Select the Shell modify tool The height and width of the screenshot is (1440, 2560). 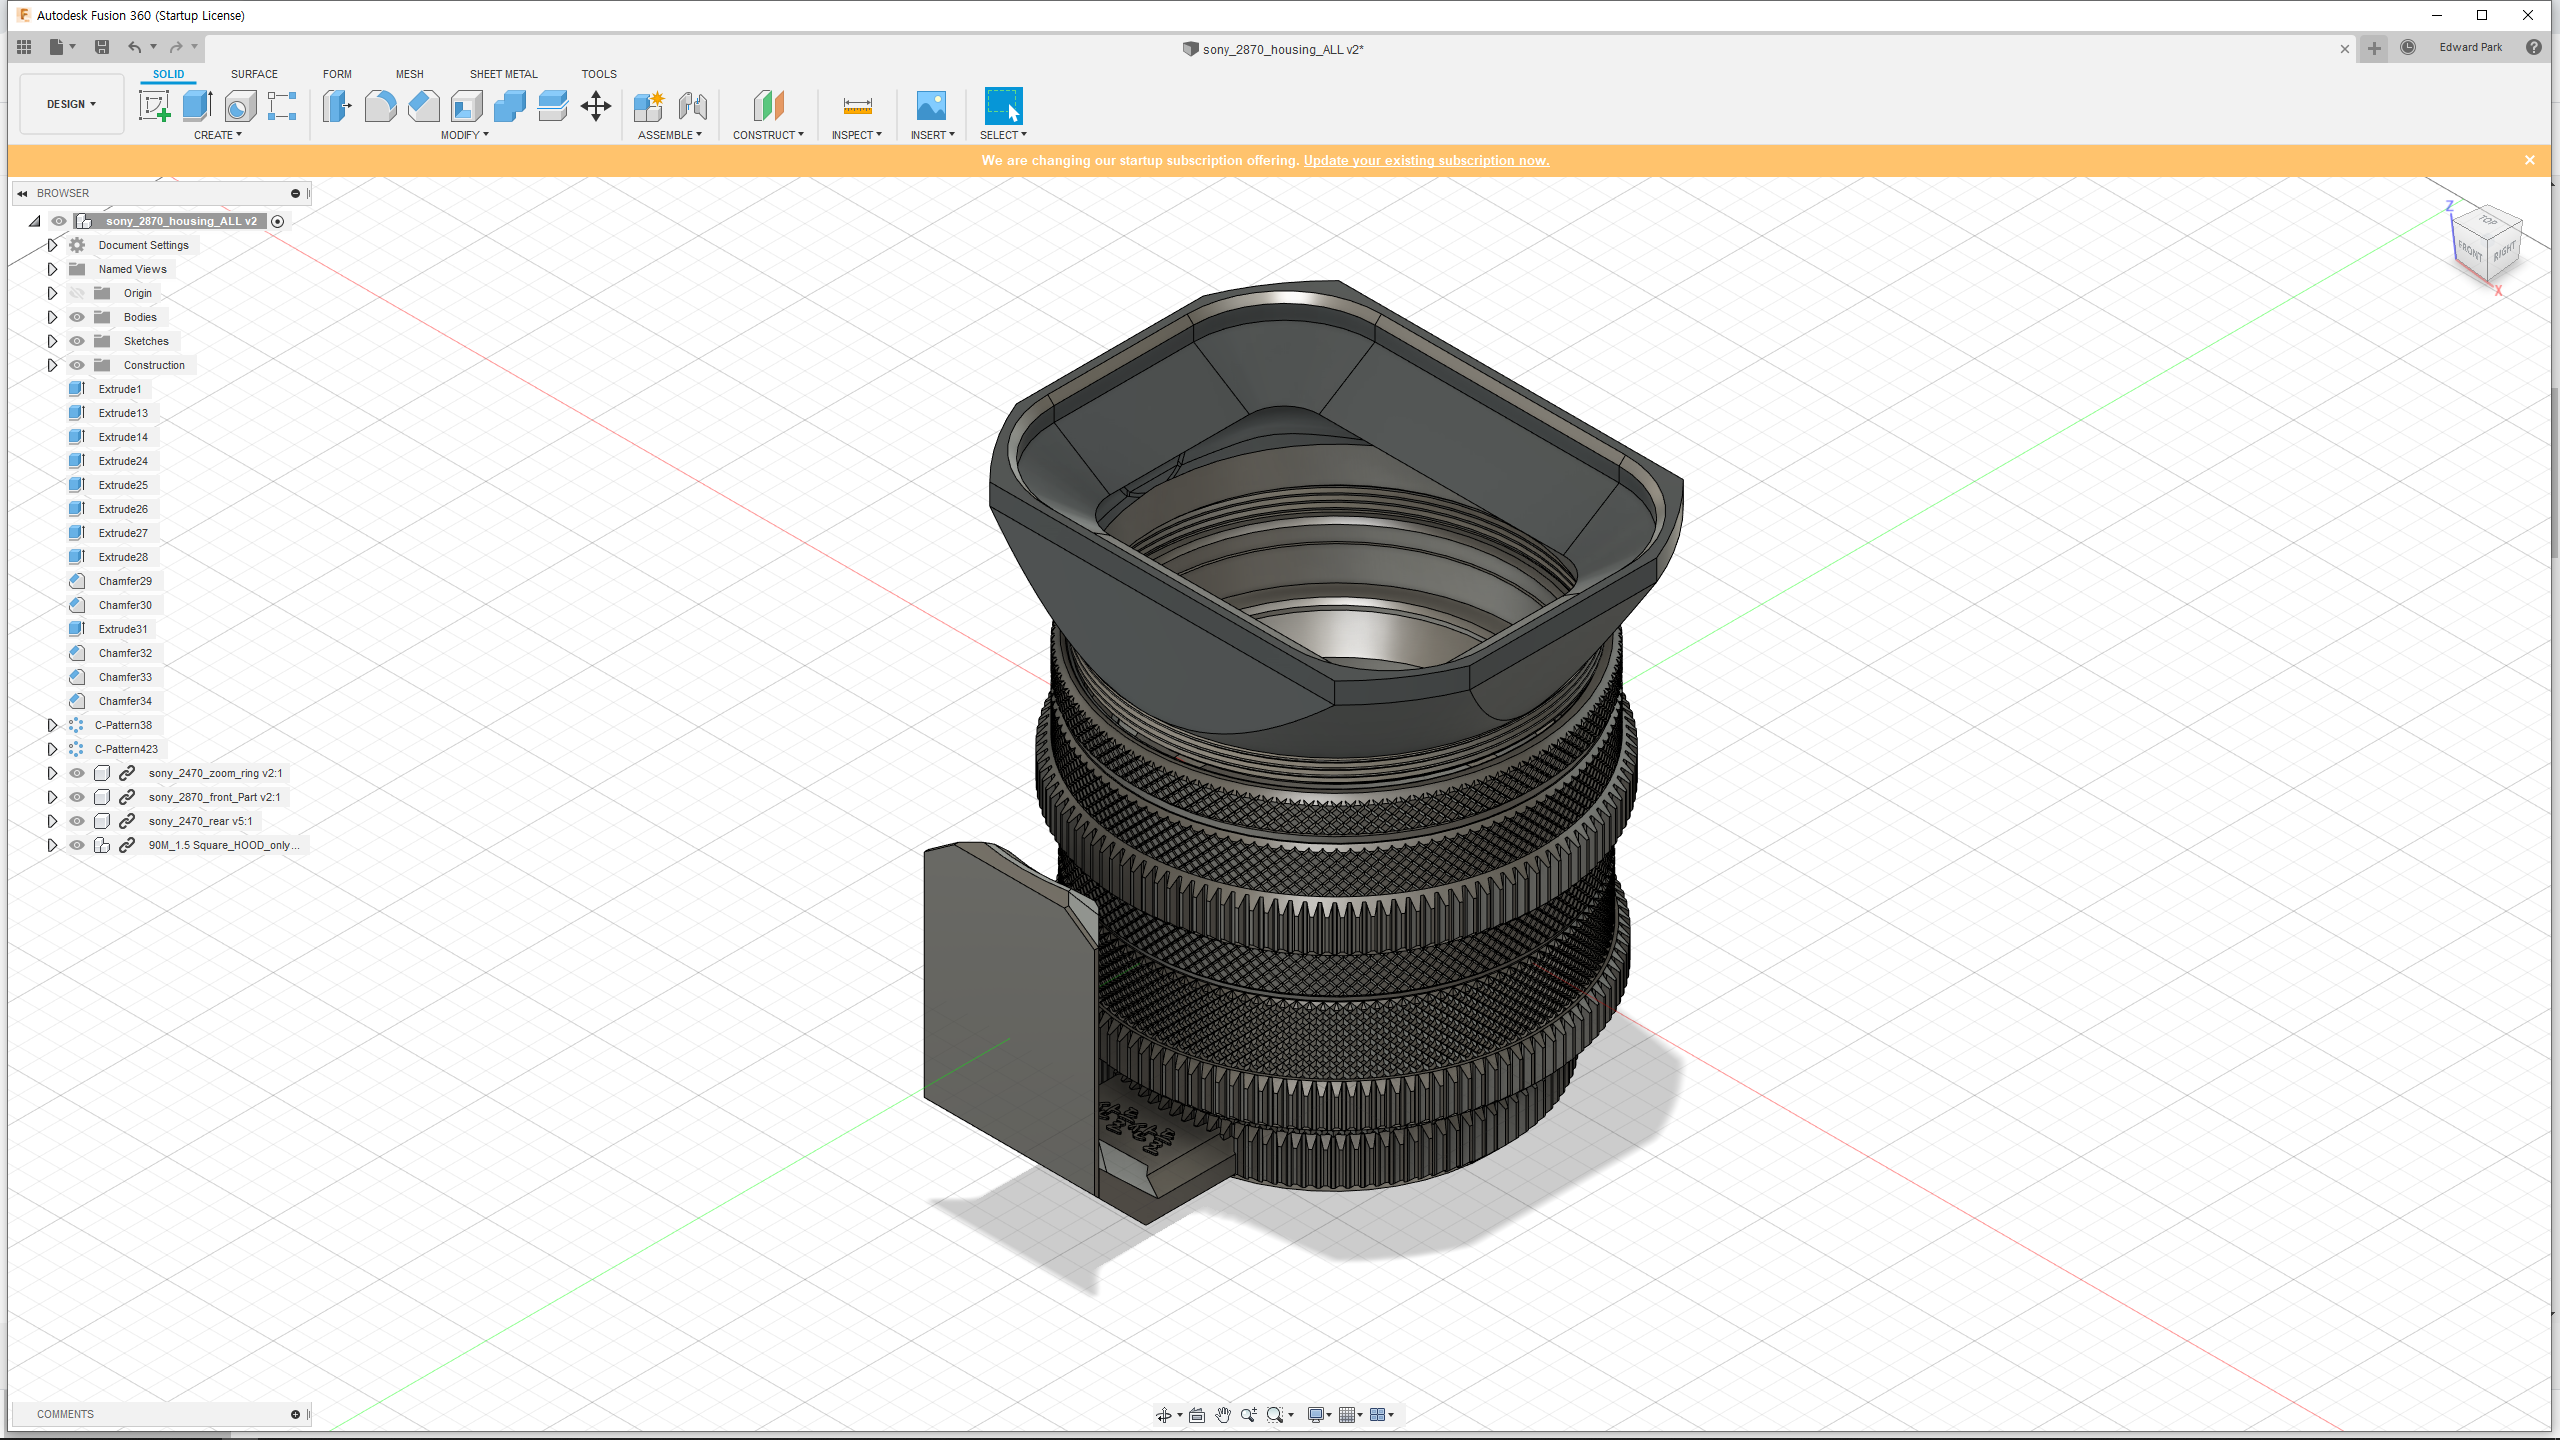coord(466,106)
